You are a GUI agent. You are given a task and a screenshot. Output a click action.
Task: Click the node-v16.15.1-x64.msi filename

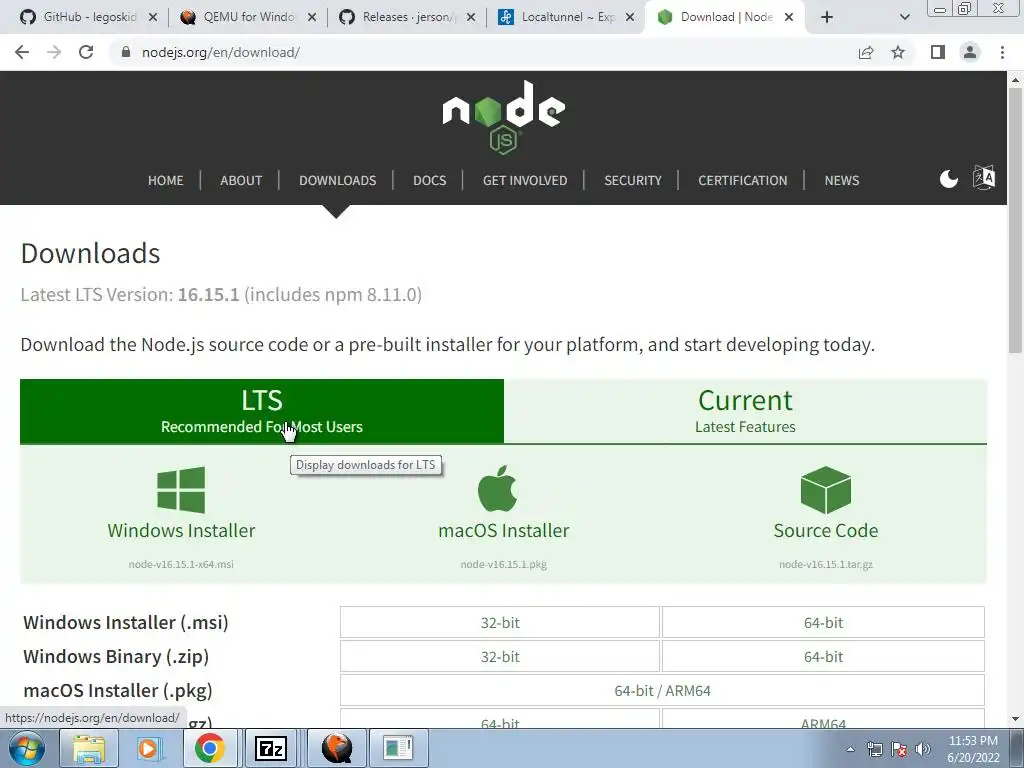tap(181, 564)
